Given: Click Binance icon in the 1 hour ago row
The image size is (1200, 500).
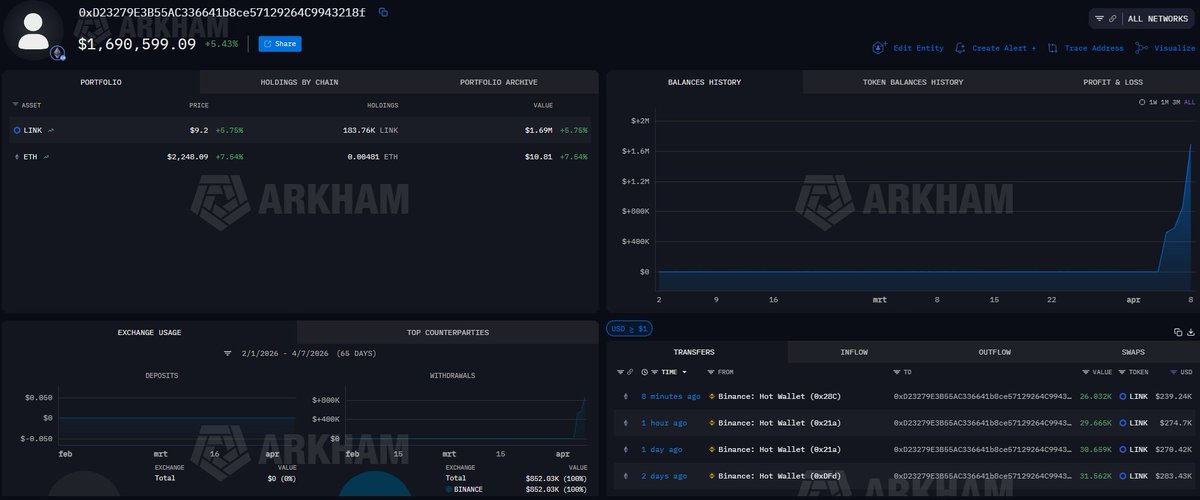Looking at the screenshot, I should click(711, 423).
